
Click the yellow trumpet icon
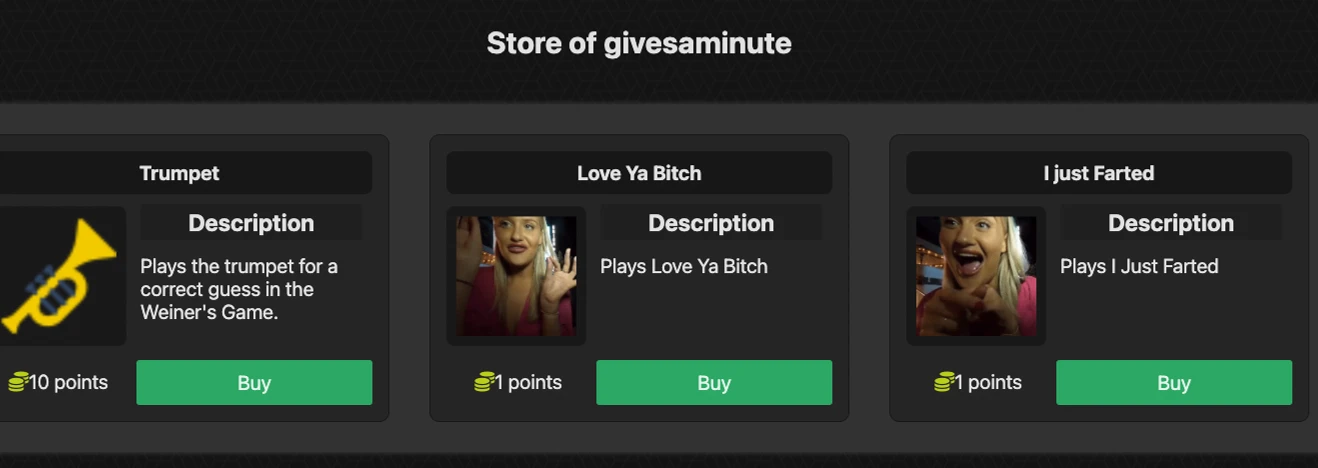(60, 277)
